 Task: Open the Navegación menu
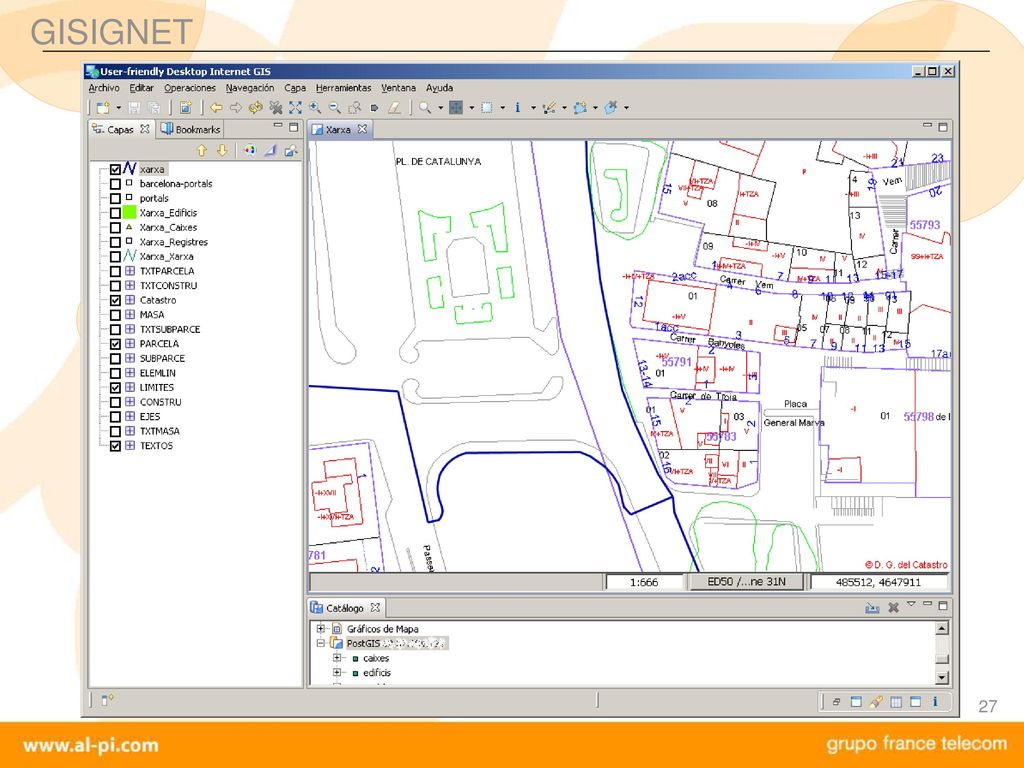(x=249, y=88)
